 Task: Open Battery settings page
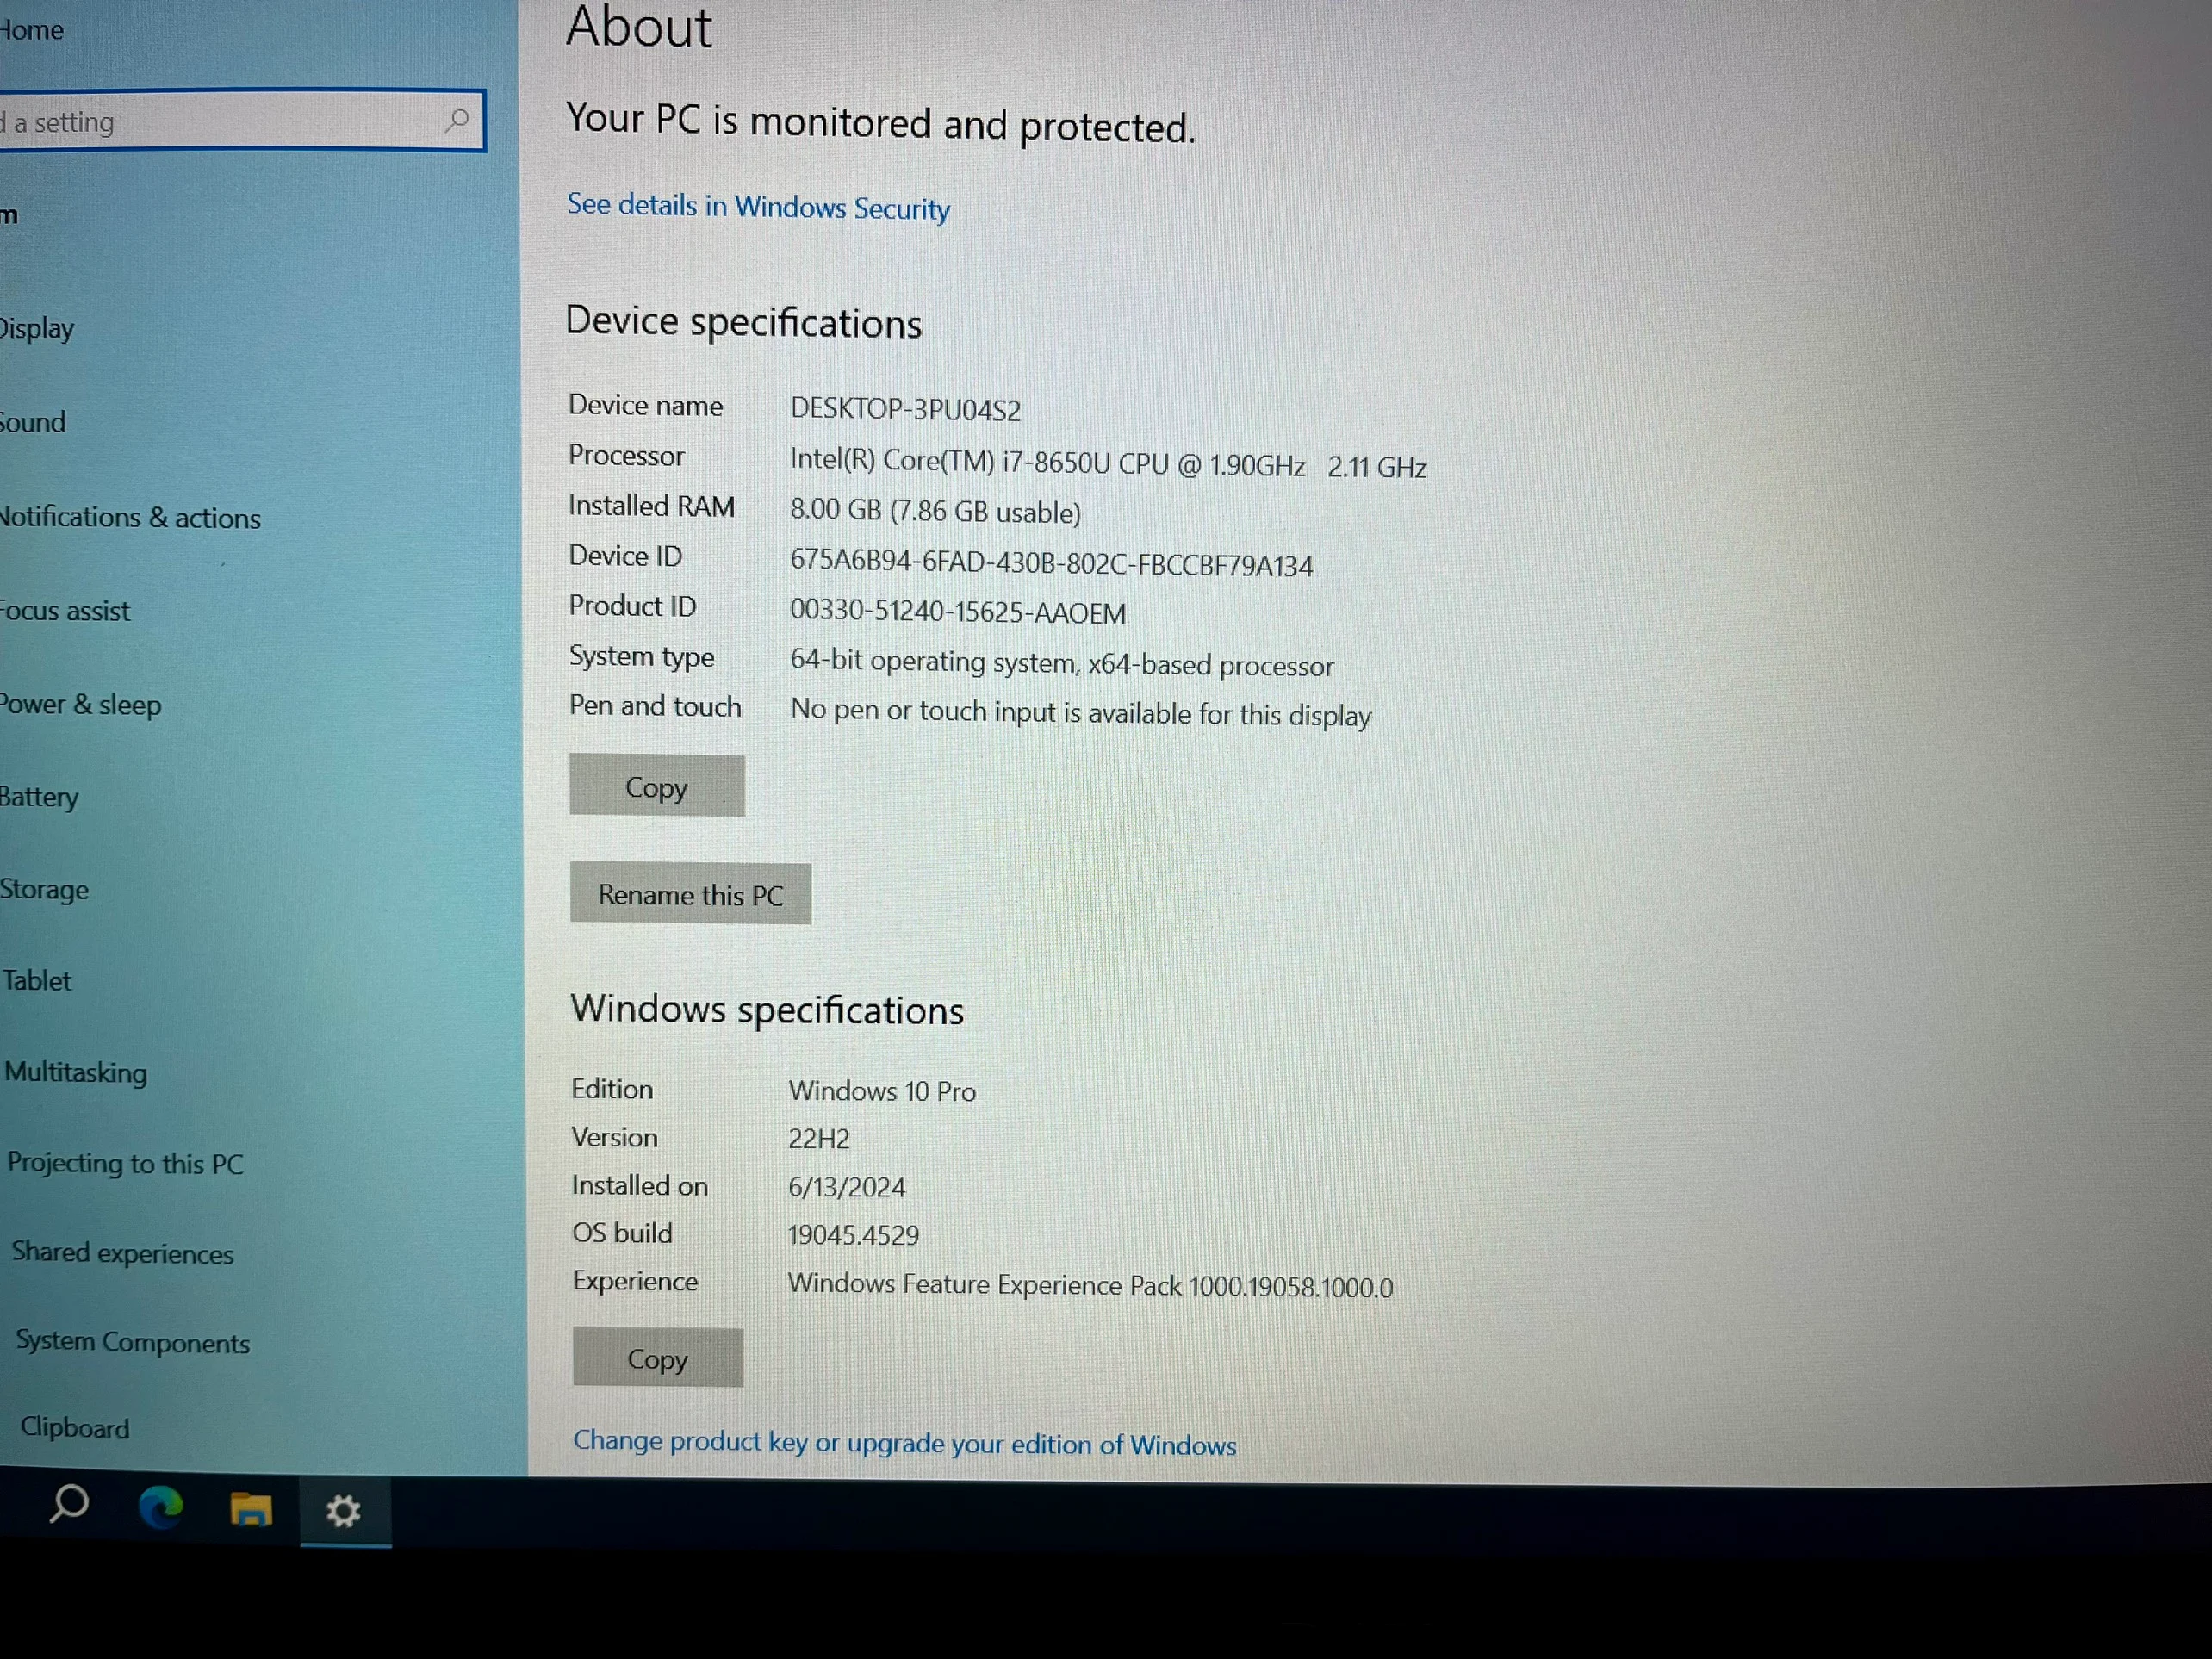coord(40,797)
